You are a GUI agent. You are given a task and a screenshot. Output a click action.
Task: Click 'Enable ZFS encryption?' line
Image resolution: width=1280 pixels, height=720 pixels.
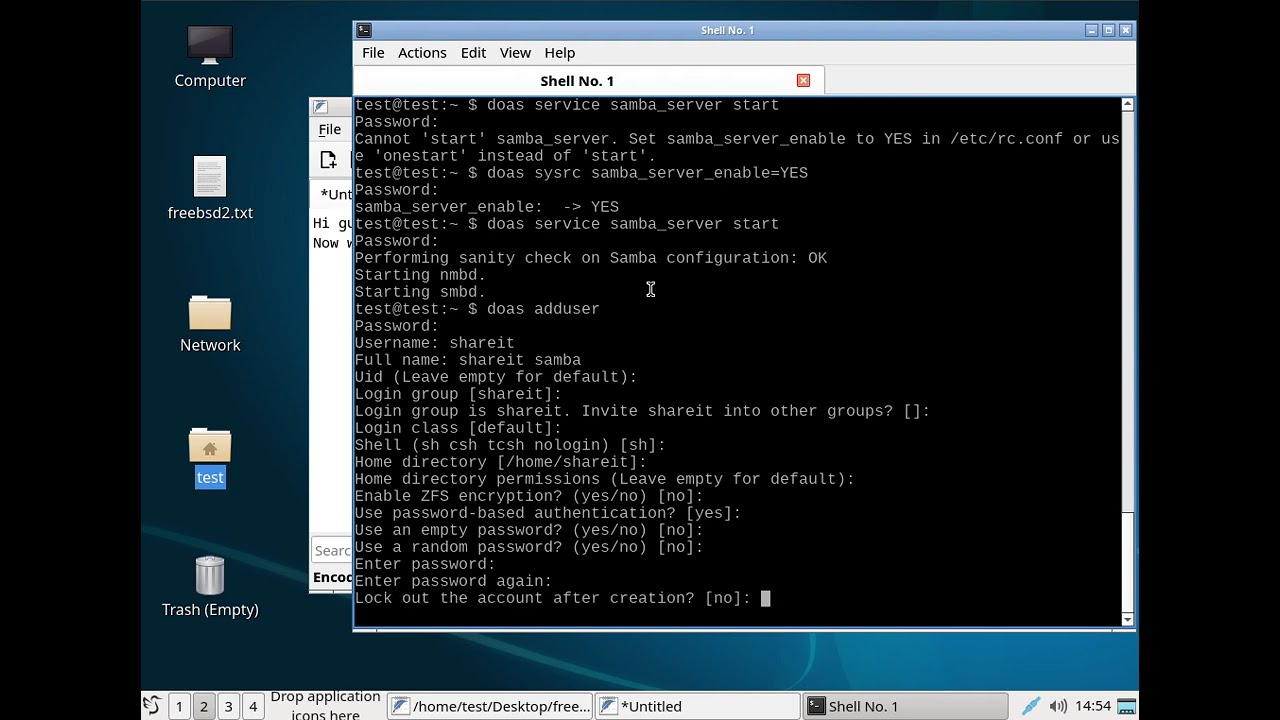pyautogui.click(x=529, y=496)
